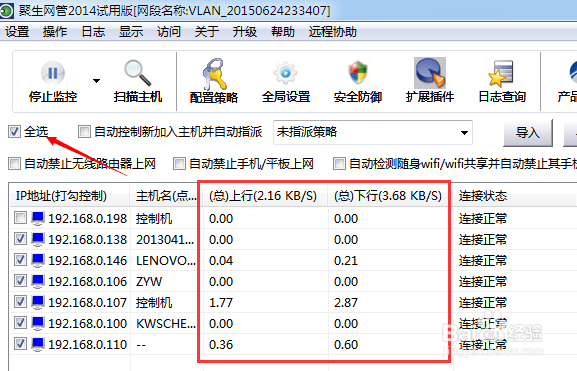Screen dimensions: 577x371
Task: Select host name LENOVO...
Action: click(x=166, y=261)
